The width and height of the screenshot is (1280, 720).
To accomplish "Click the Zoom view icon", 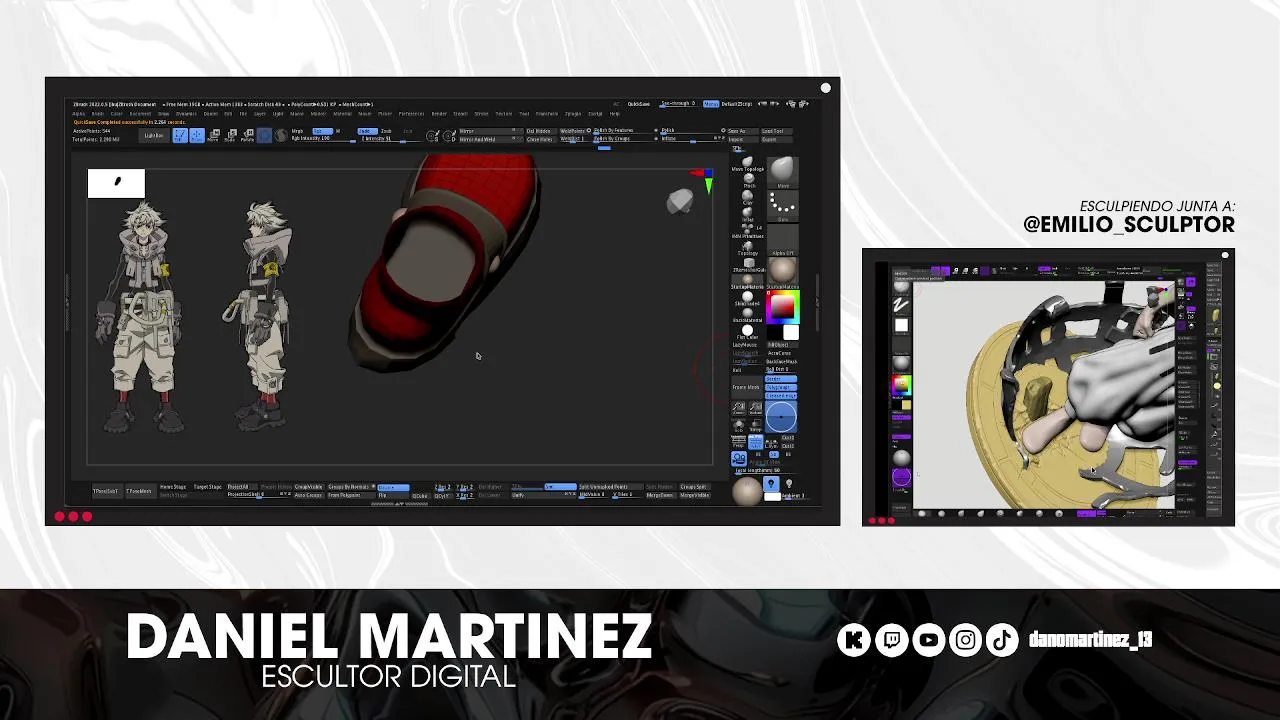I will pos(739,410).
